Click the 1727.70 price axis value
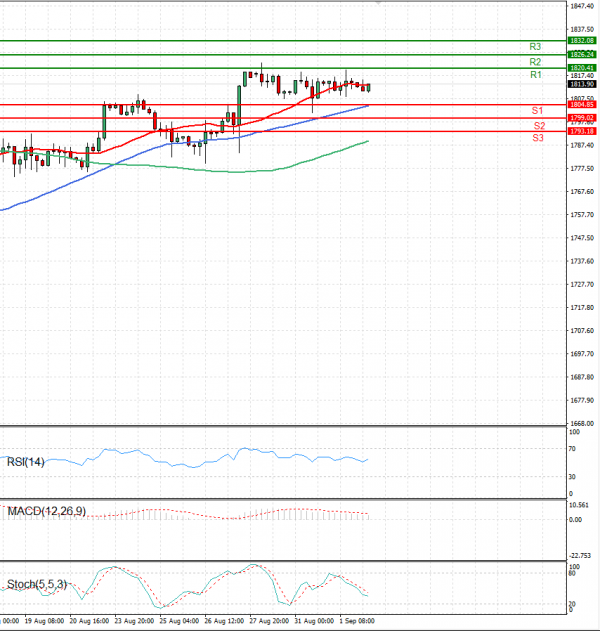The width and height of the screenshot is (600, 631). point(582,285)
